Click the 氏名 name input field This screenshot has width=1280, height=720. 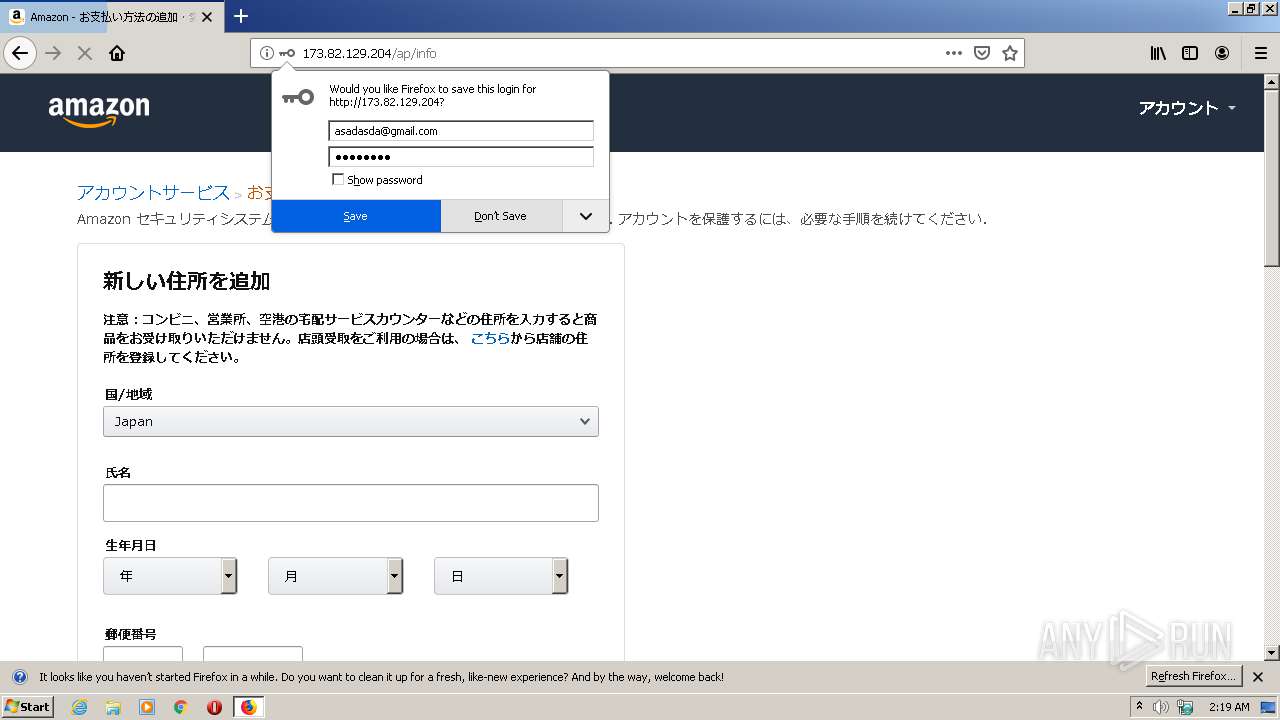coord(351,503)
